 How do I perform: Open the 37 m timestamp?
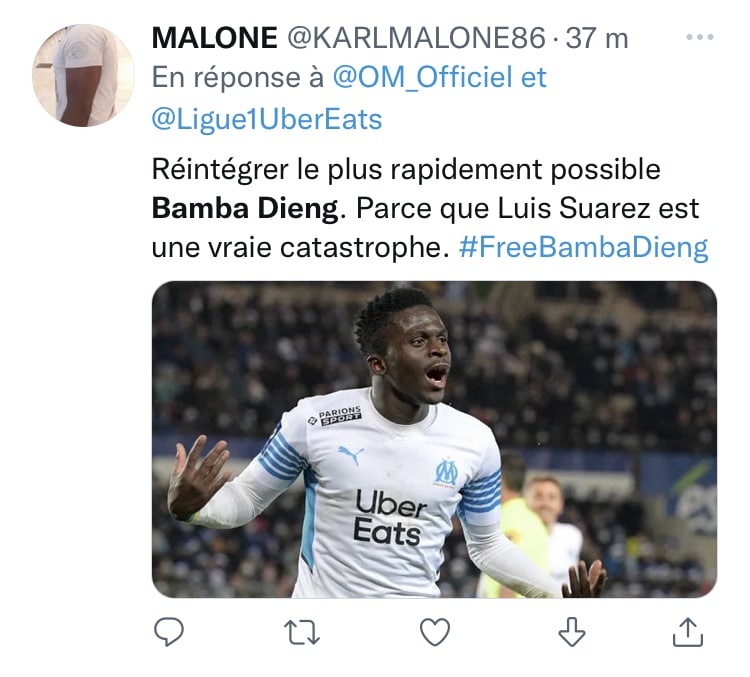597,38
